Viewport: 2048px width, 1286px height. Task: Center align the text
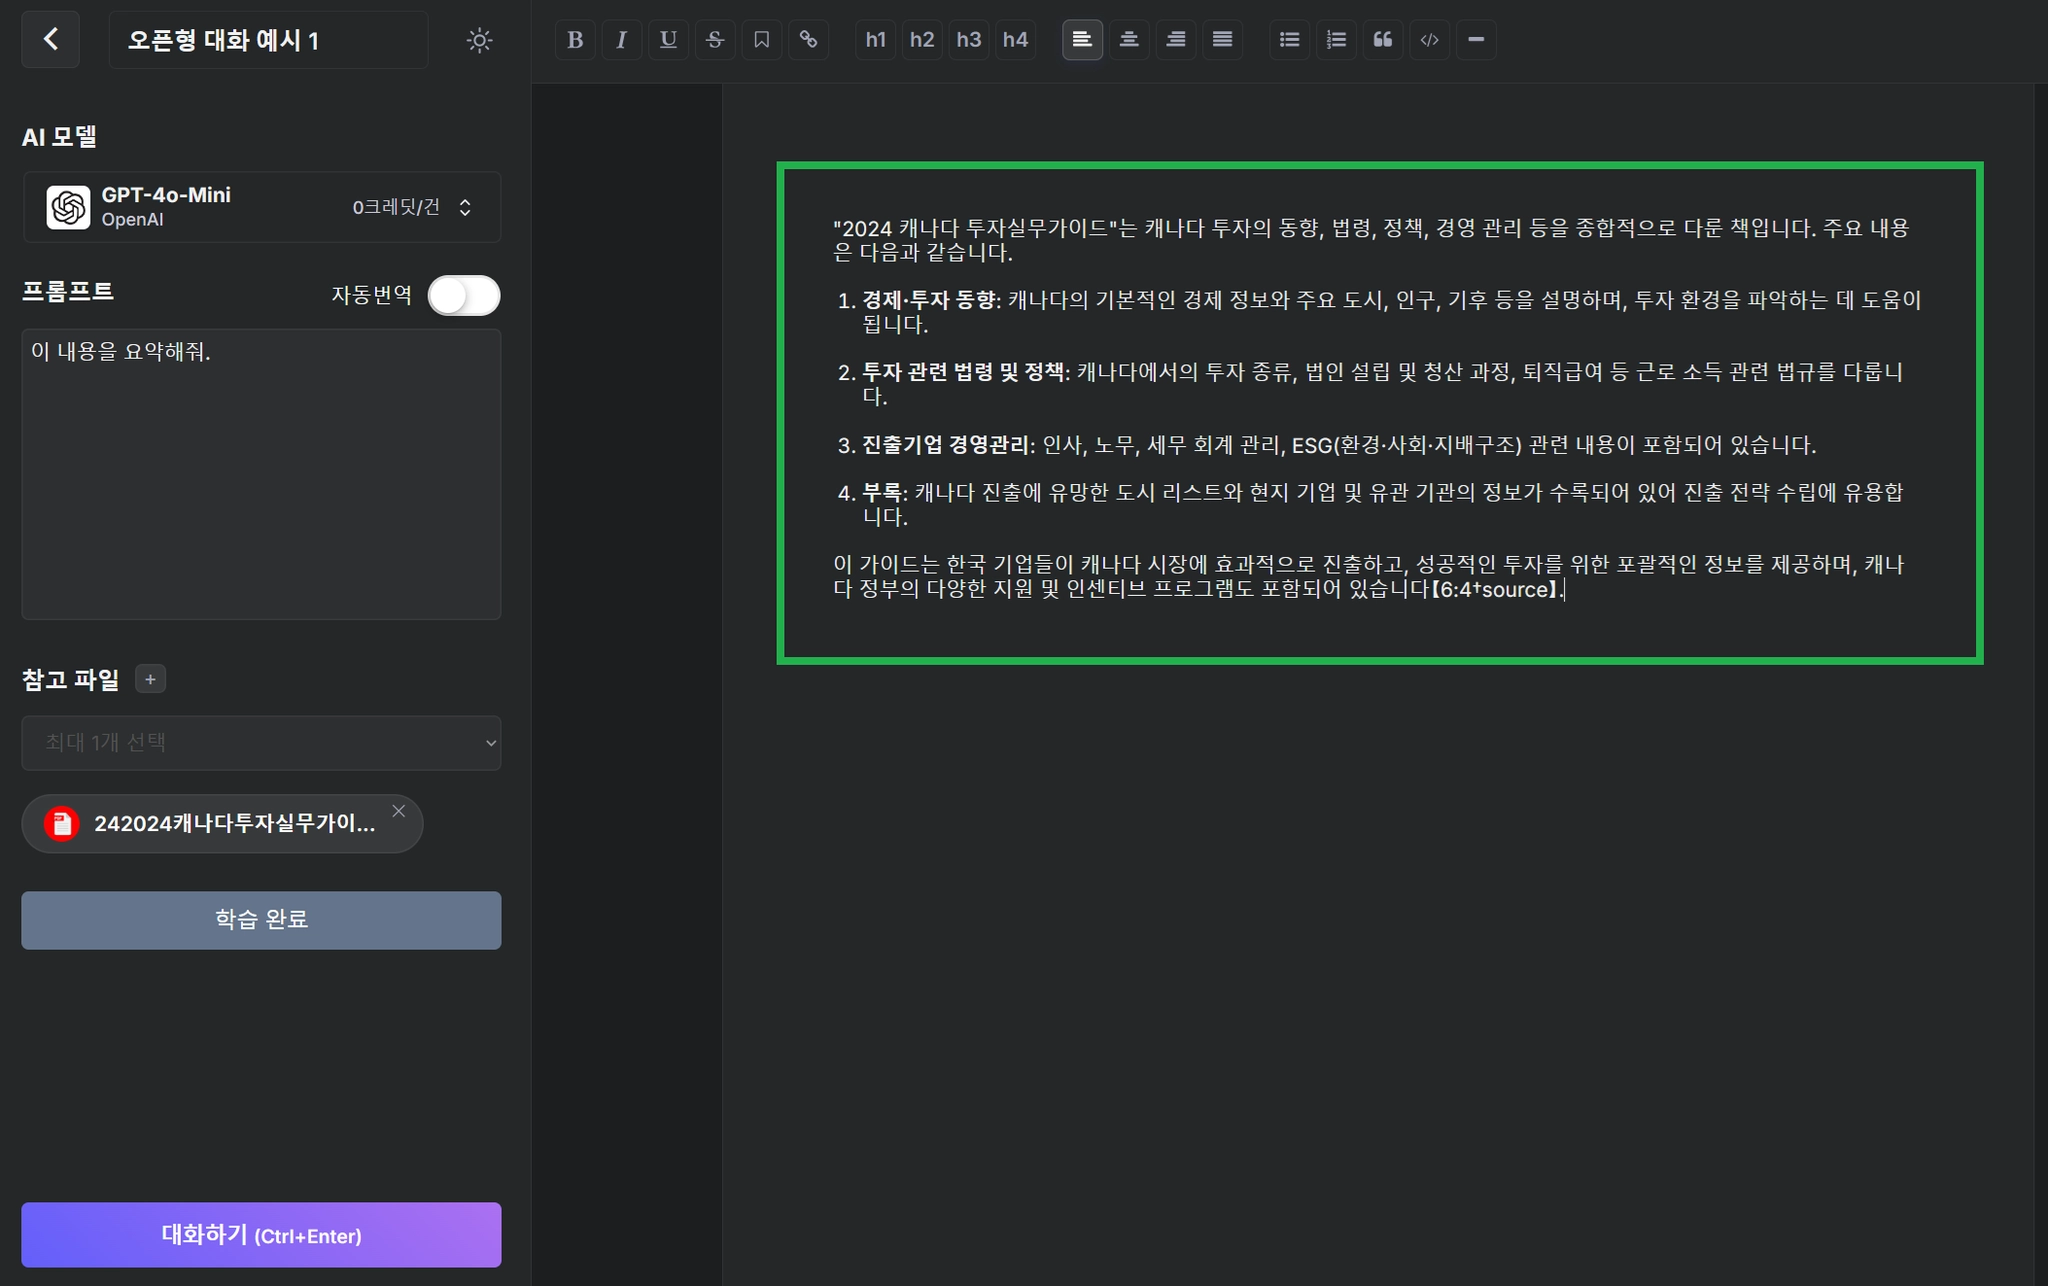(1129, 40)
